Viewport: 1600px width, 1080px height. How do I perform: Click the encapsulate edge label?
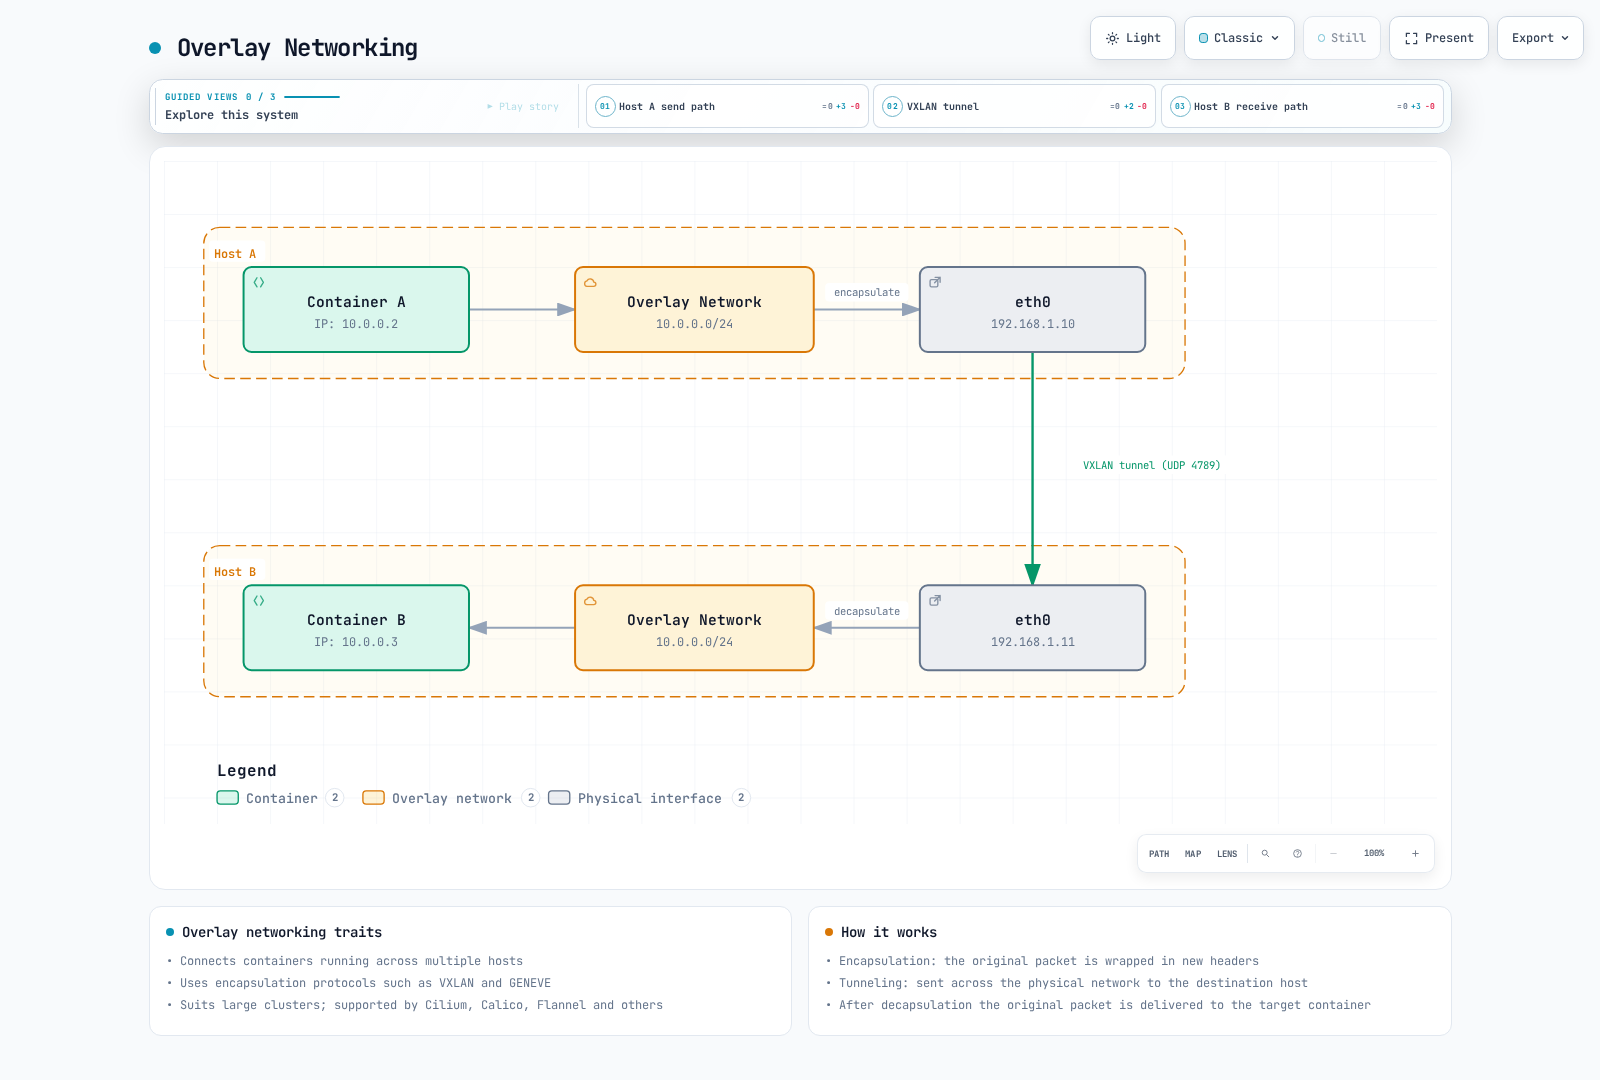click(867, 293)
